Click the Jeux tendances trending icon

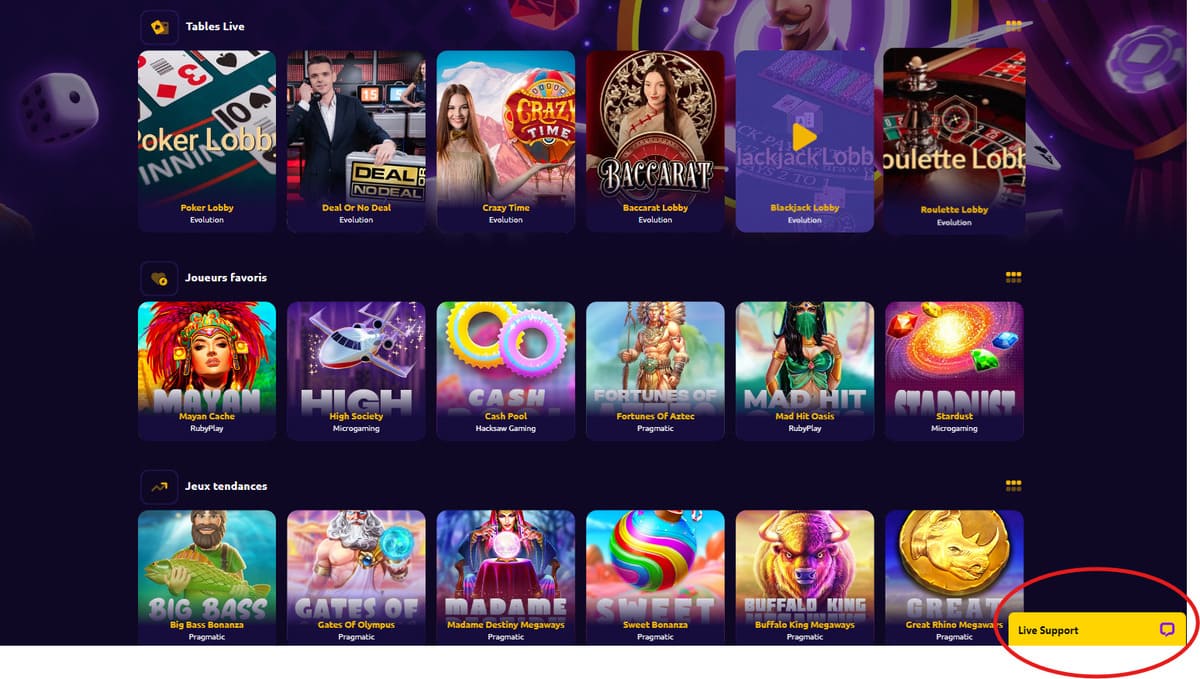coord(159,486)
